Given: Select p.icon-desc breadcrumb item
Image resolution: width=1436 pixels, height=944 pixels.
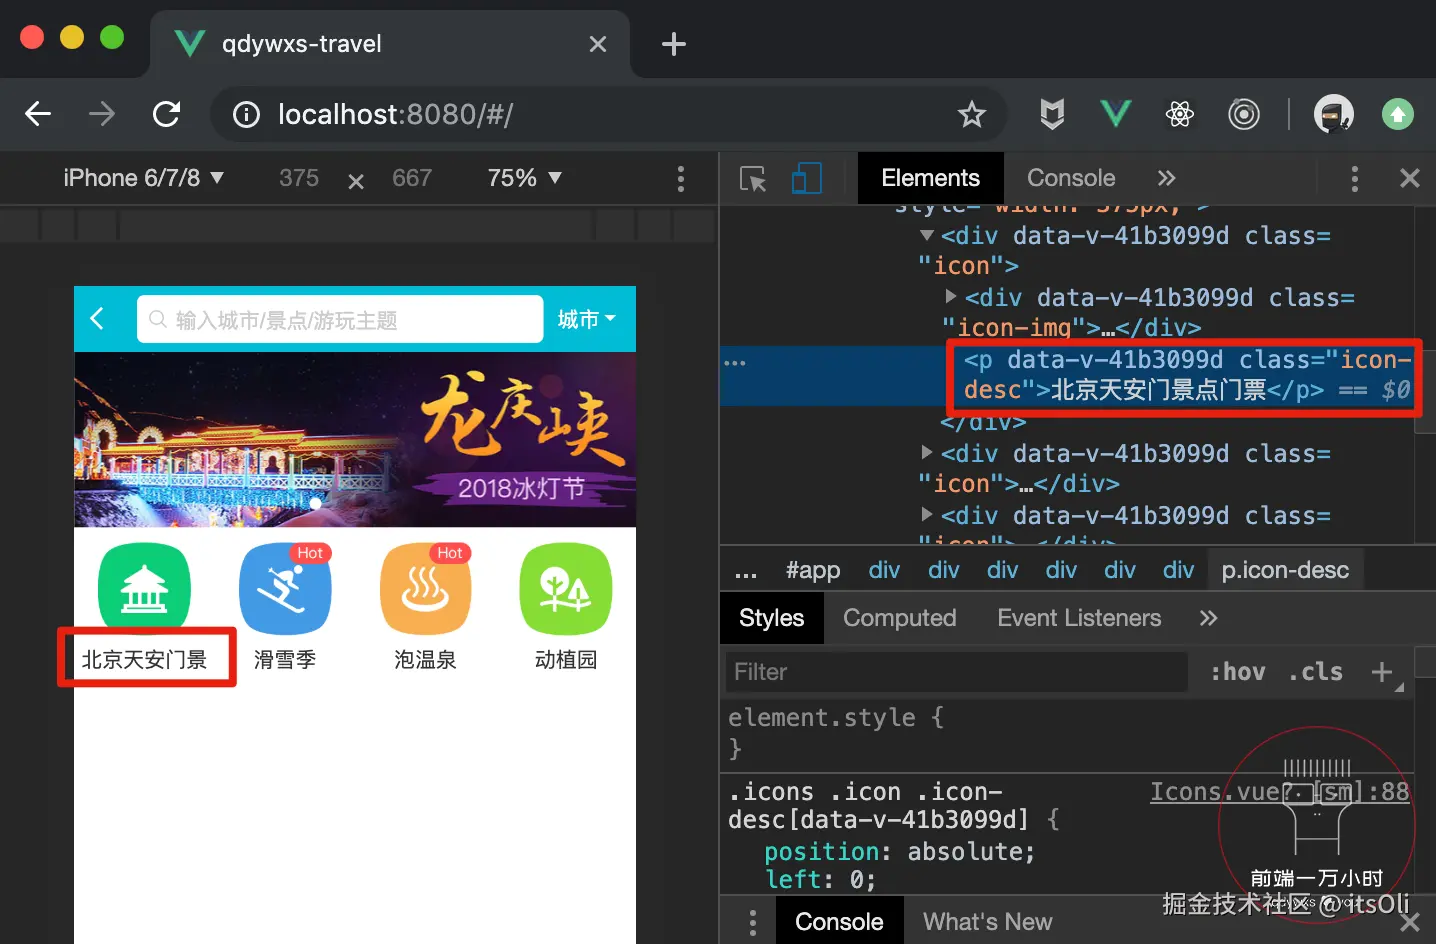Looking at the screenshot, I should pyautogui.click(x=1285, y=570).
